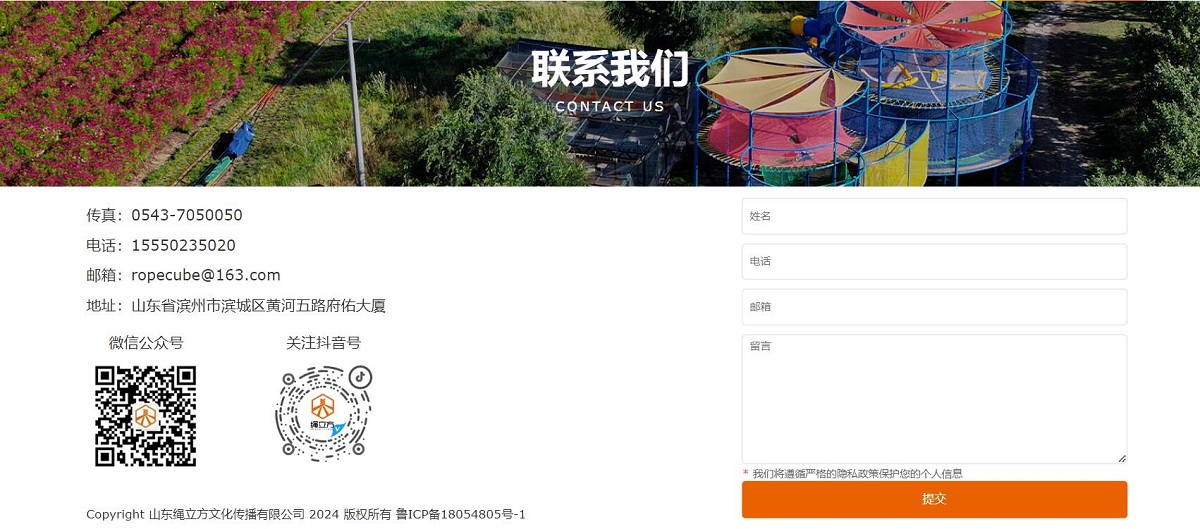The image size is (1200, 529).
Task: Click the WeChat official account QR code
Action: [146, 416]
